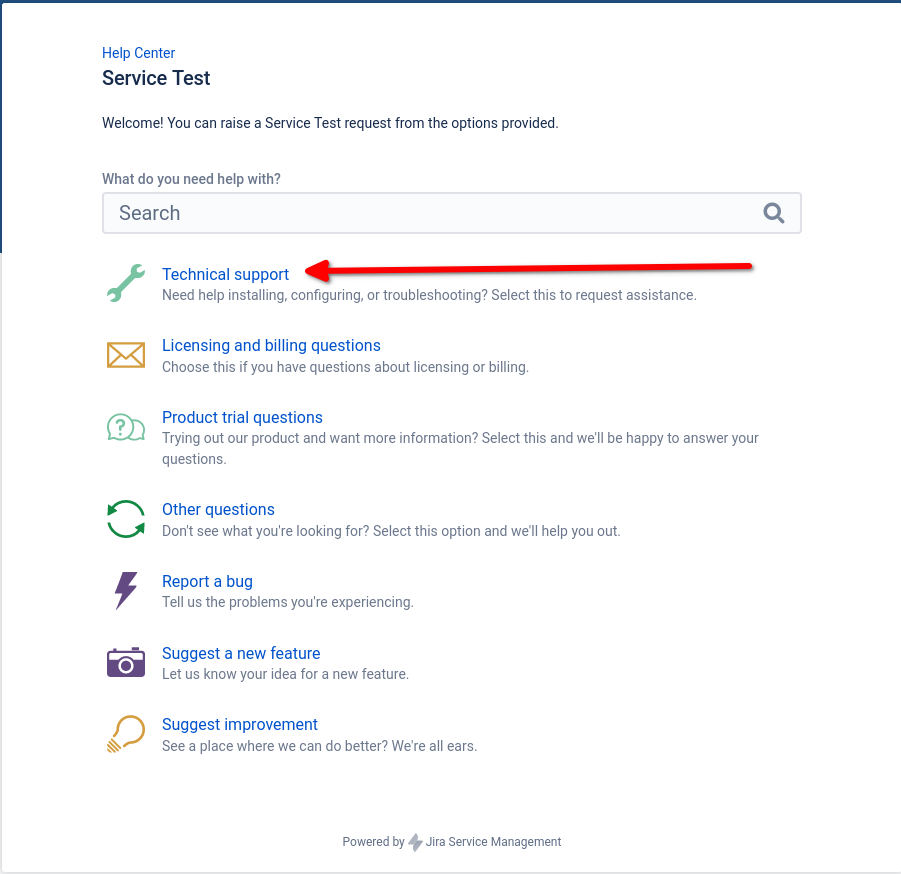Screen dimensions: 901x874
Task: Open Licensing and billing questions request
Action: (271, 345)
